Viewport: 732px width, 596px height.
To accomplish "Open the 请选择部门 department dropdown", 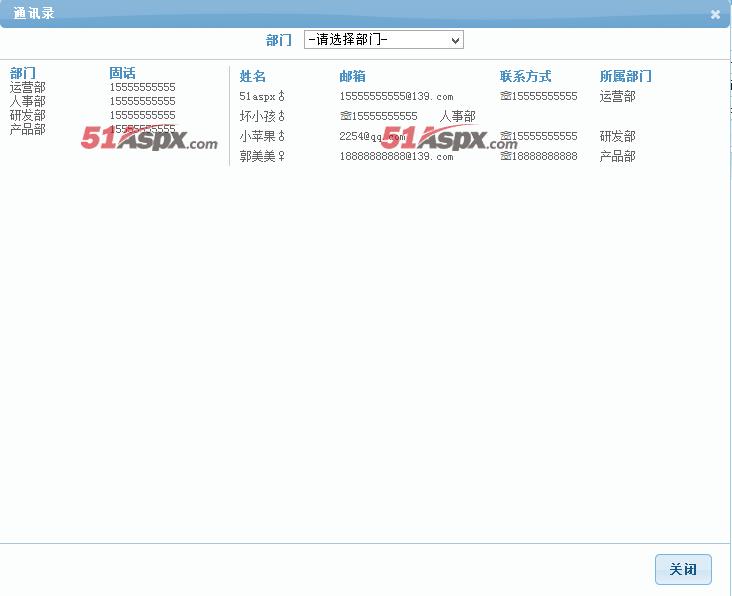I will (x=383, y=40).
